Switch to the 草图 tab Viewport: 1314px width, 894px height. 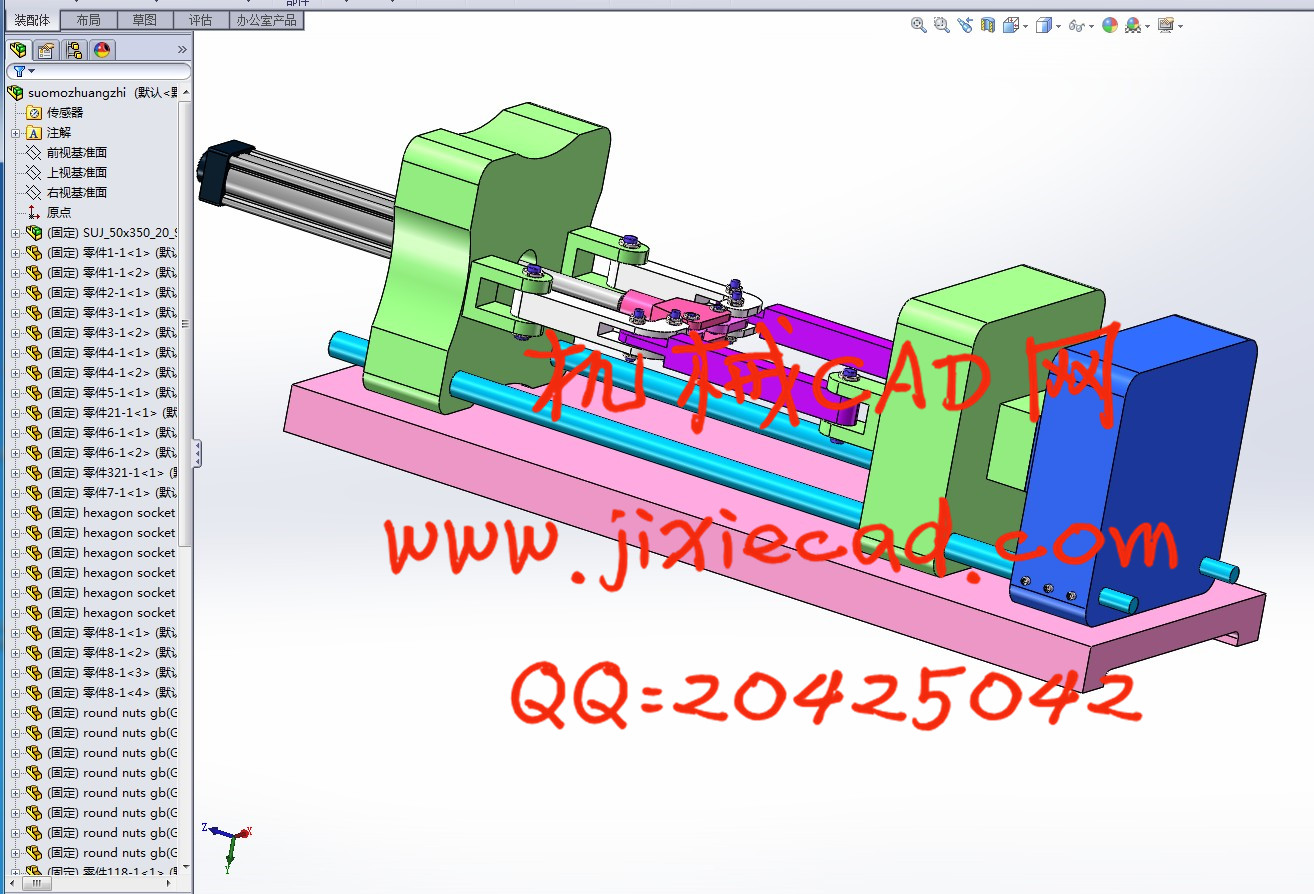144,20
